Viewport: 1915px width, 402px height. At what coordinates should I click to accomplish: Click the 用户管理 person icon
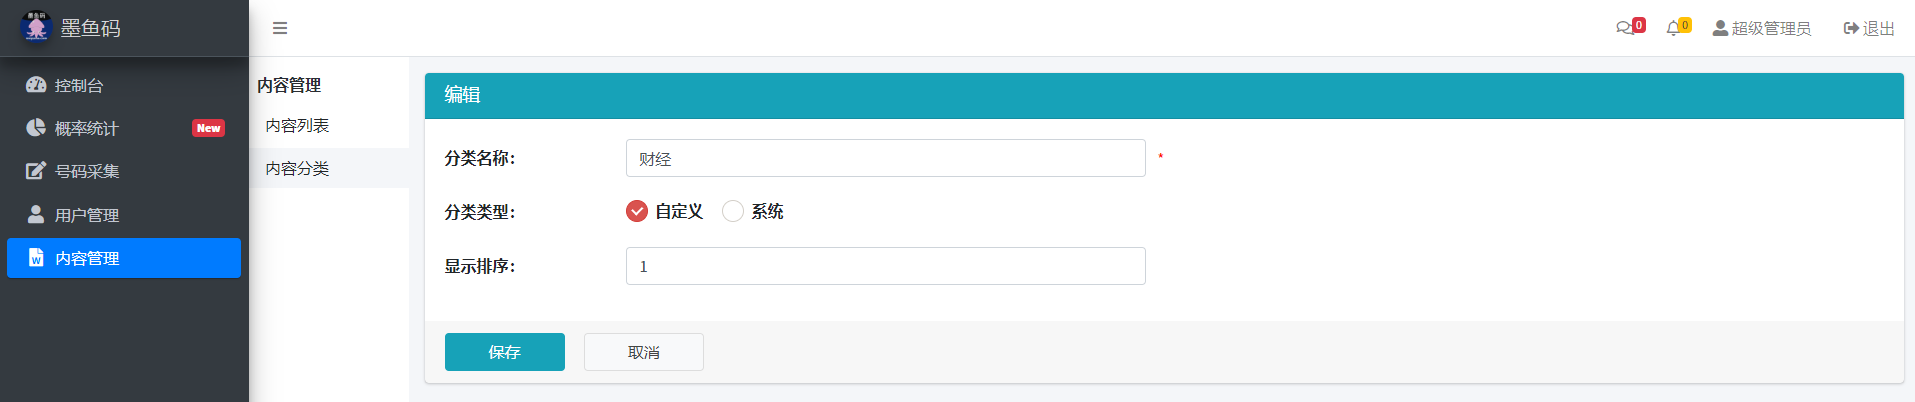36,214
